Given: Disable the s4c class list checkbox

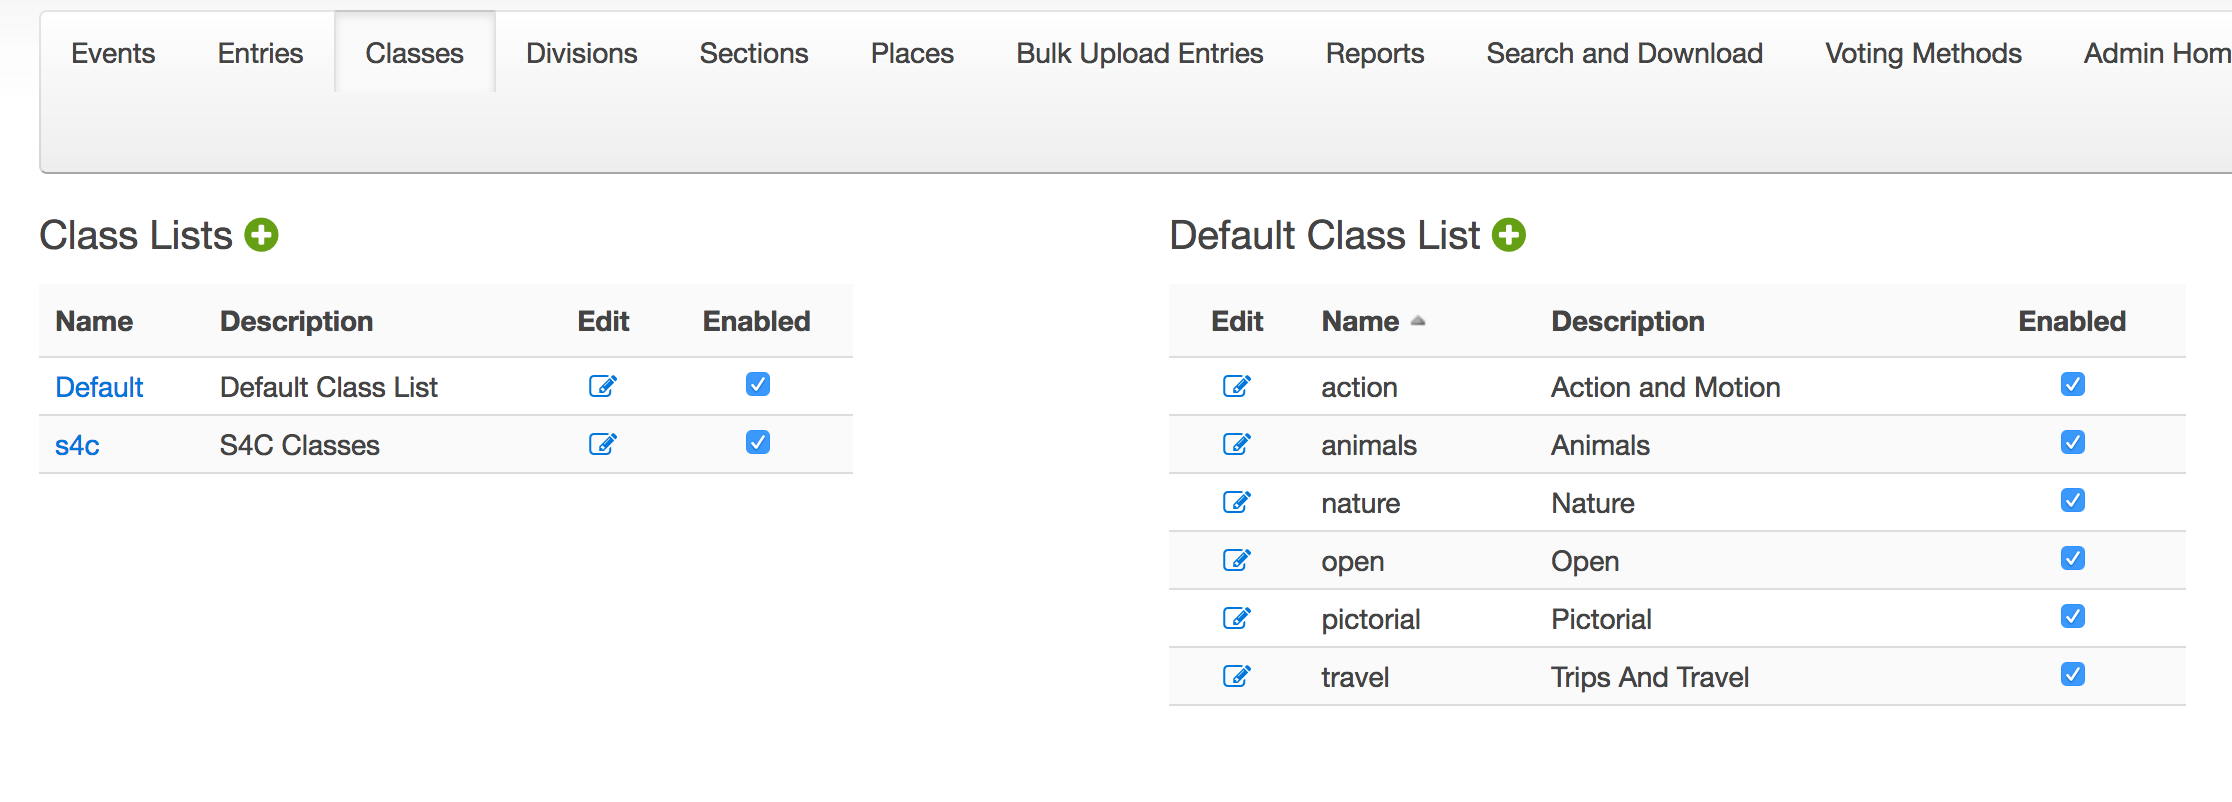Looking at the screenshot, I should coord(758,442).
